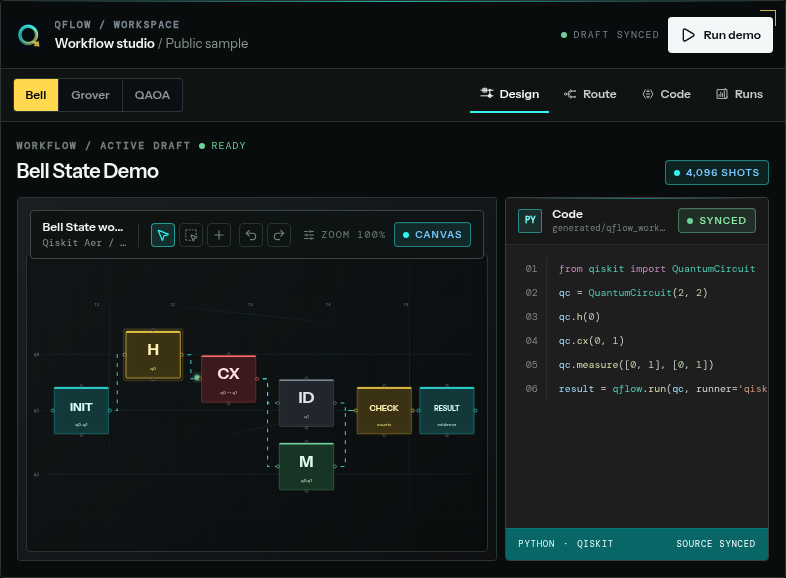Open the Runs tab
The width and height of the screenshot is (786, 578).
739,94
